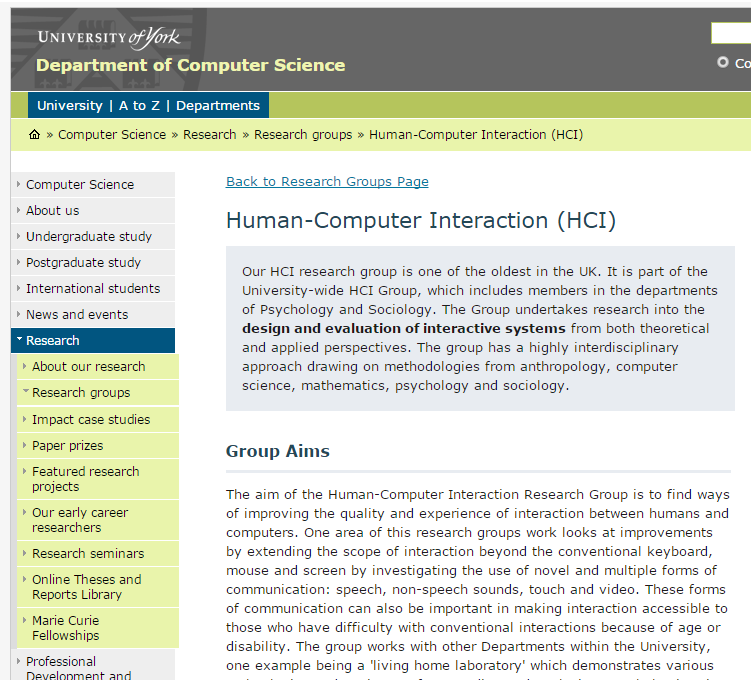Image resolution: width=751 pixels, height=680 pixels.
Task: Expand the arrow beside About us
Action: 18,210
